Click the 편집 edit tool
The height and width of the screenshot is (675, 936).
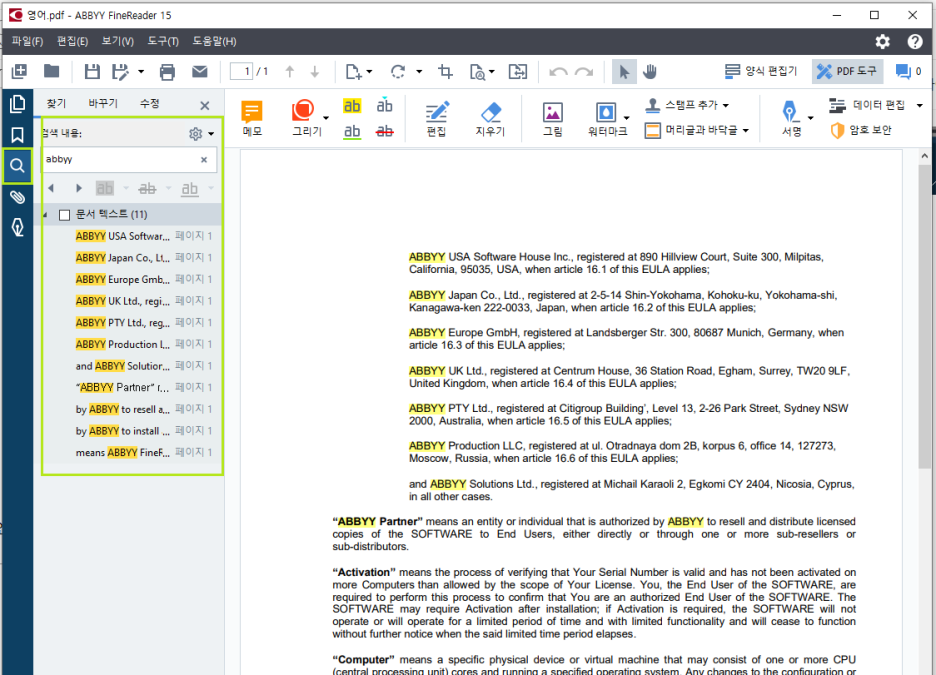[x=436, y=118]
